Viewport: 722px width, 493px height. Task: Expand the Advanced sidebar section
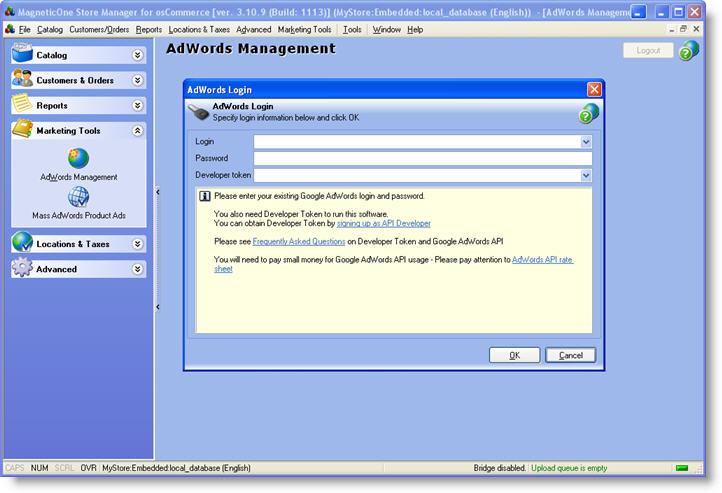(137, 269)
